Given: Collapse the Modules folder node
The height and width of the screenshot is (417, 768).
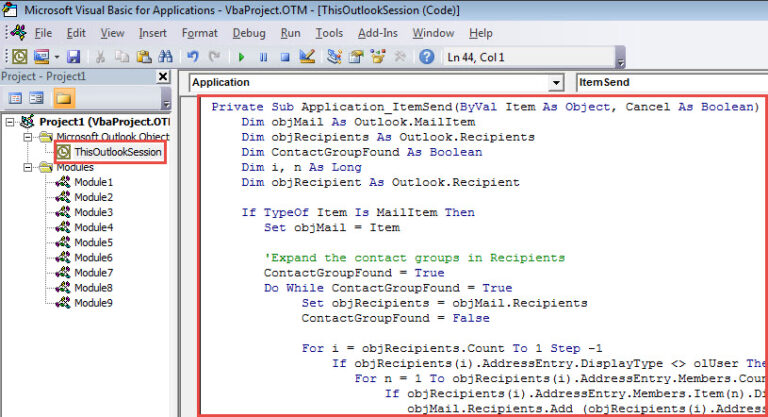Looking at the screenshot, I should (28, 168).
